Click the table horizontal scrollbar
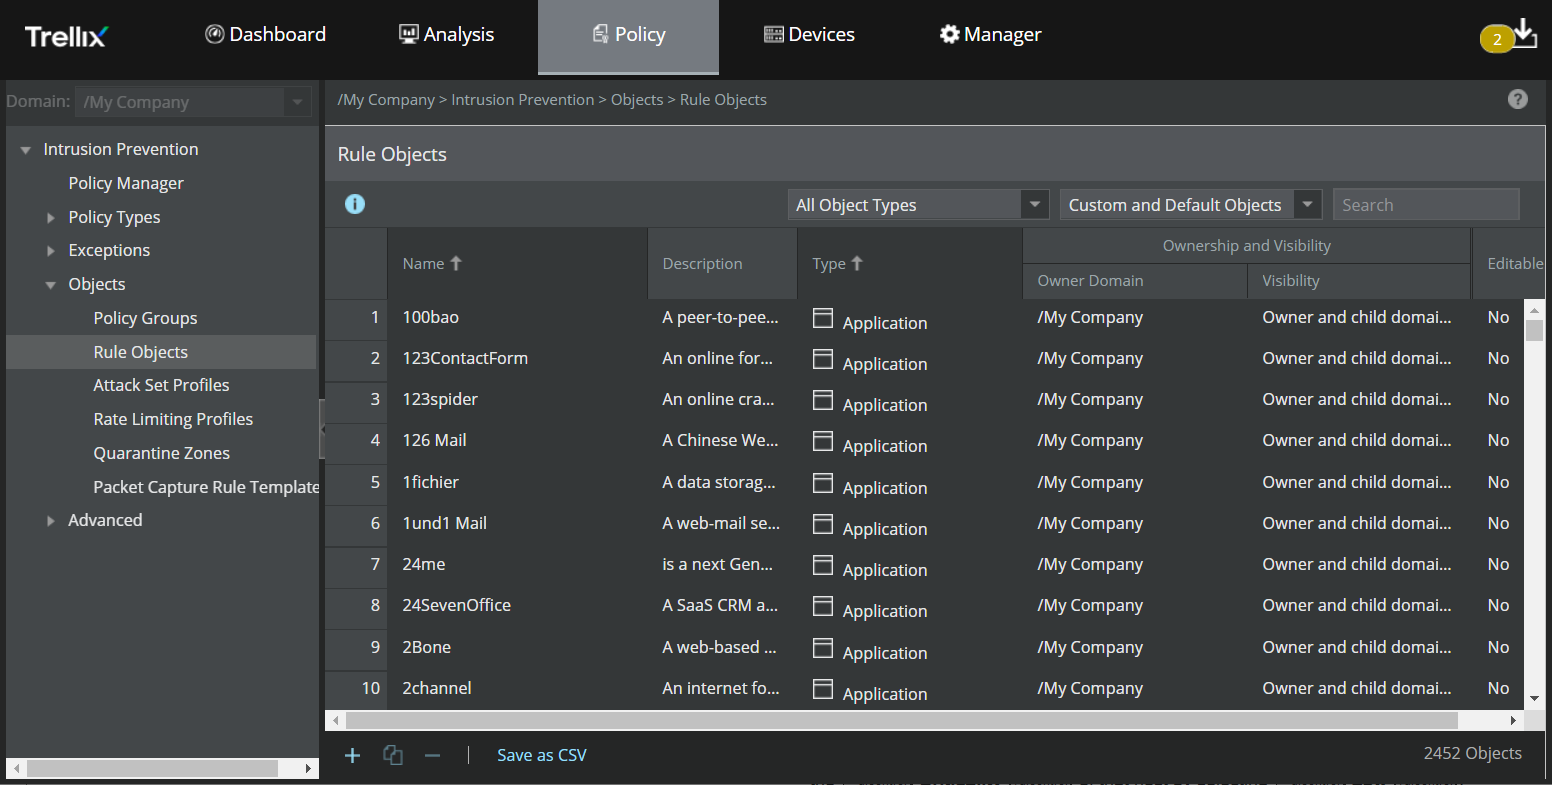The height and width of the screenshot is (785, 1552). pos(902,720)
